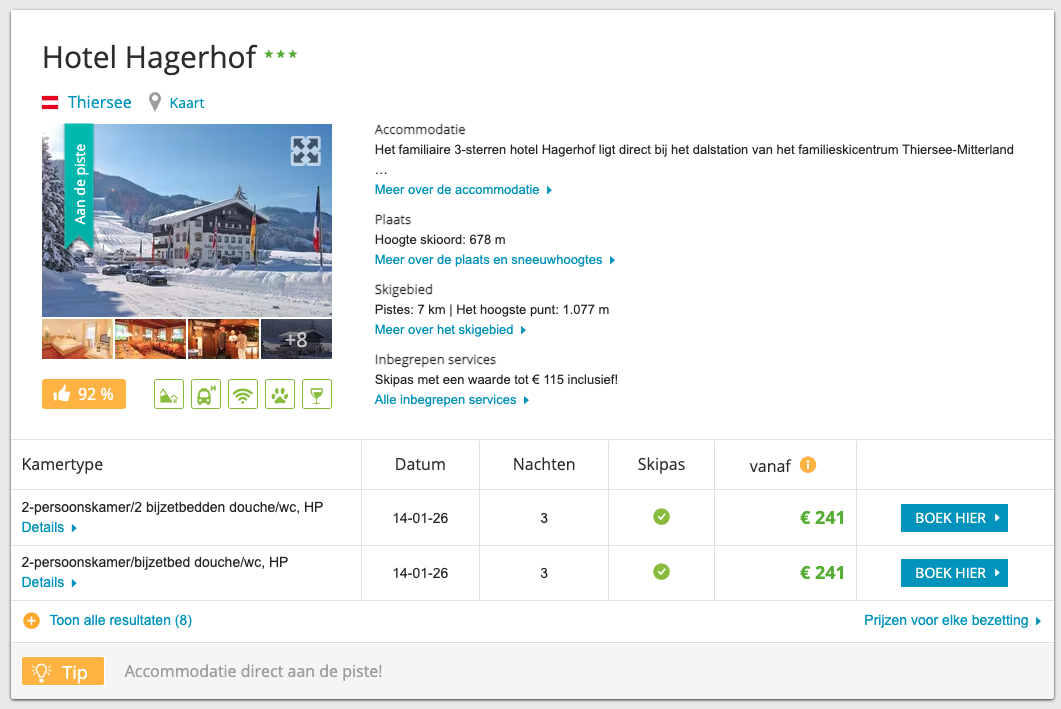Image resolution: width=1061 pixels, height=709 pixels.
Task: Expand Meer over de accommodatie
Action: [x=463, y=190]
